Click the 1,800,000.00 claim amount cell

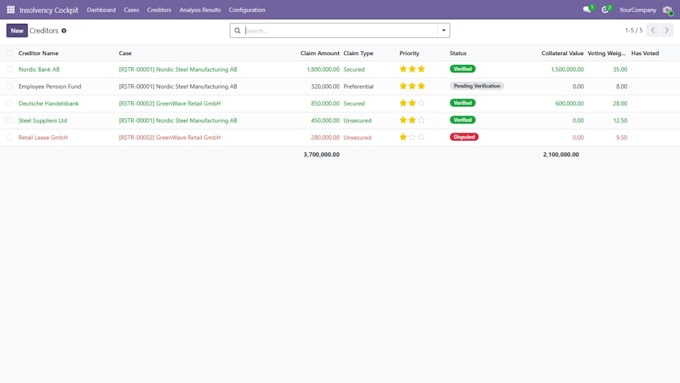[x=323, y=69]
